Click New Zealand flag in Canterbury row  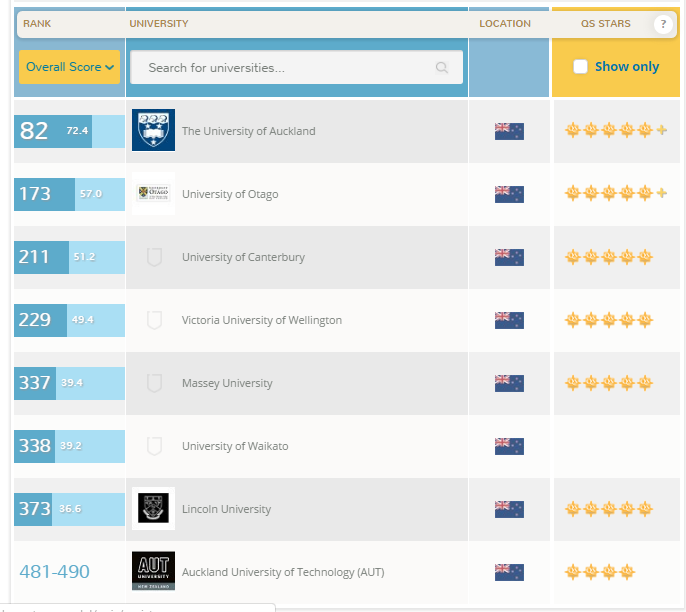coord(509,257)
